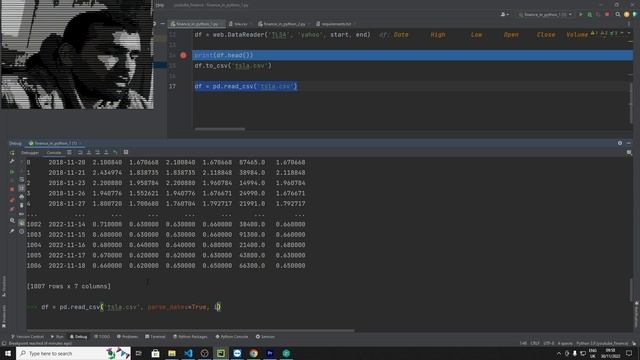Open Search Everywhere magnifier icon
640x360 pixels.
pyautogui.click(x=618, y=14)
